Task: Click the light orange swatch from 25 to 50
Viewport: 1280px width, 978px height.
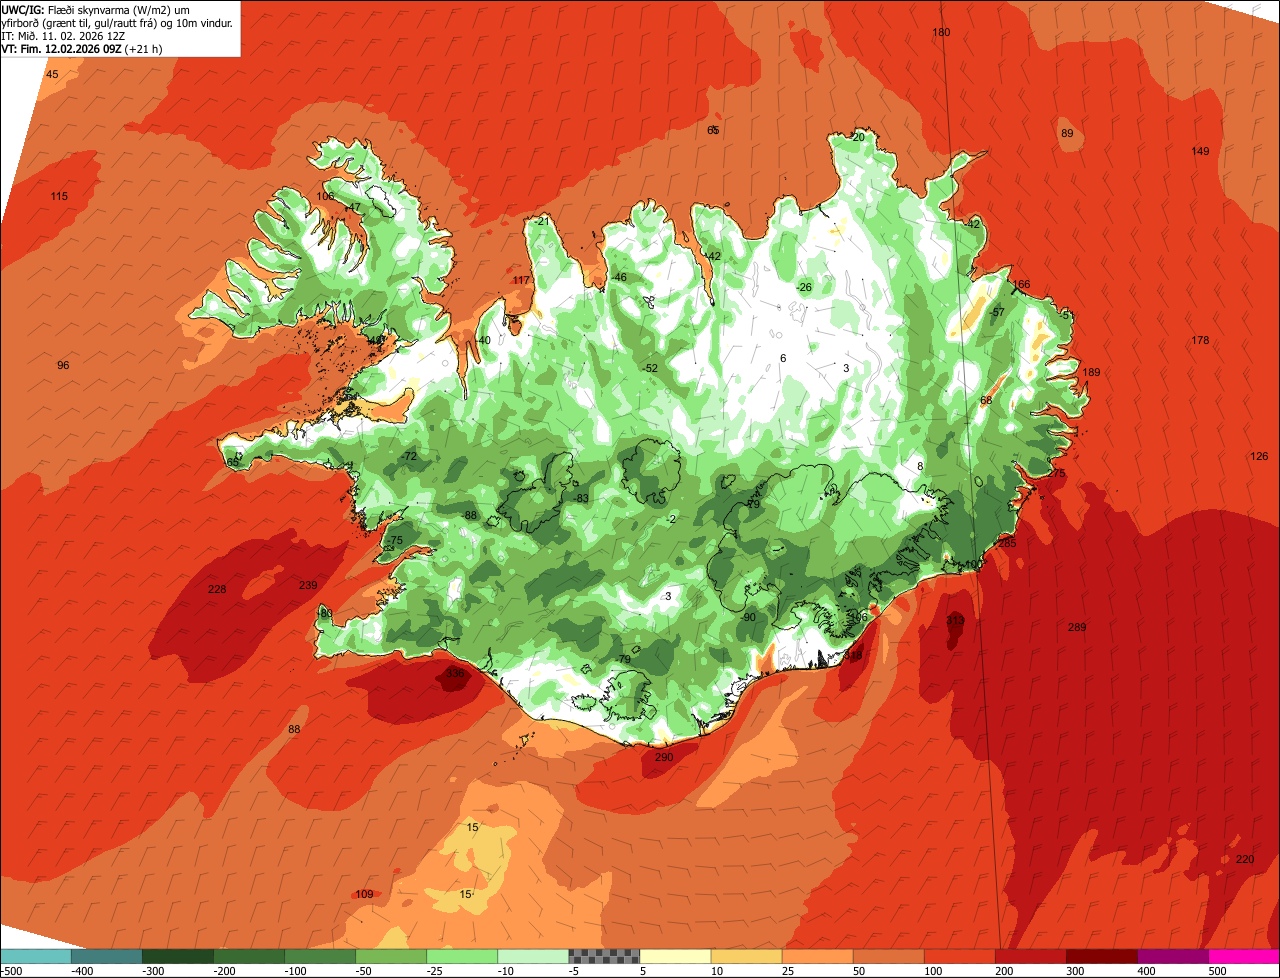Action: (x=817, y=956)
